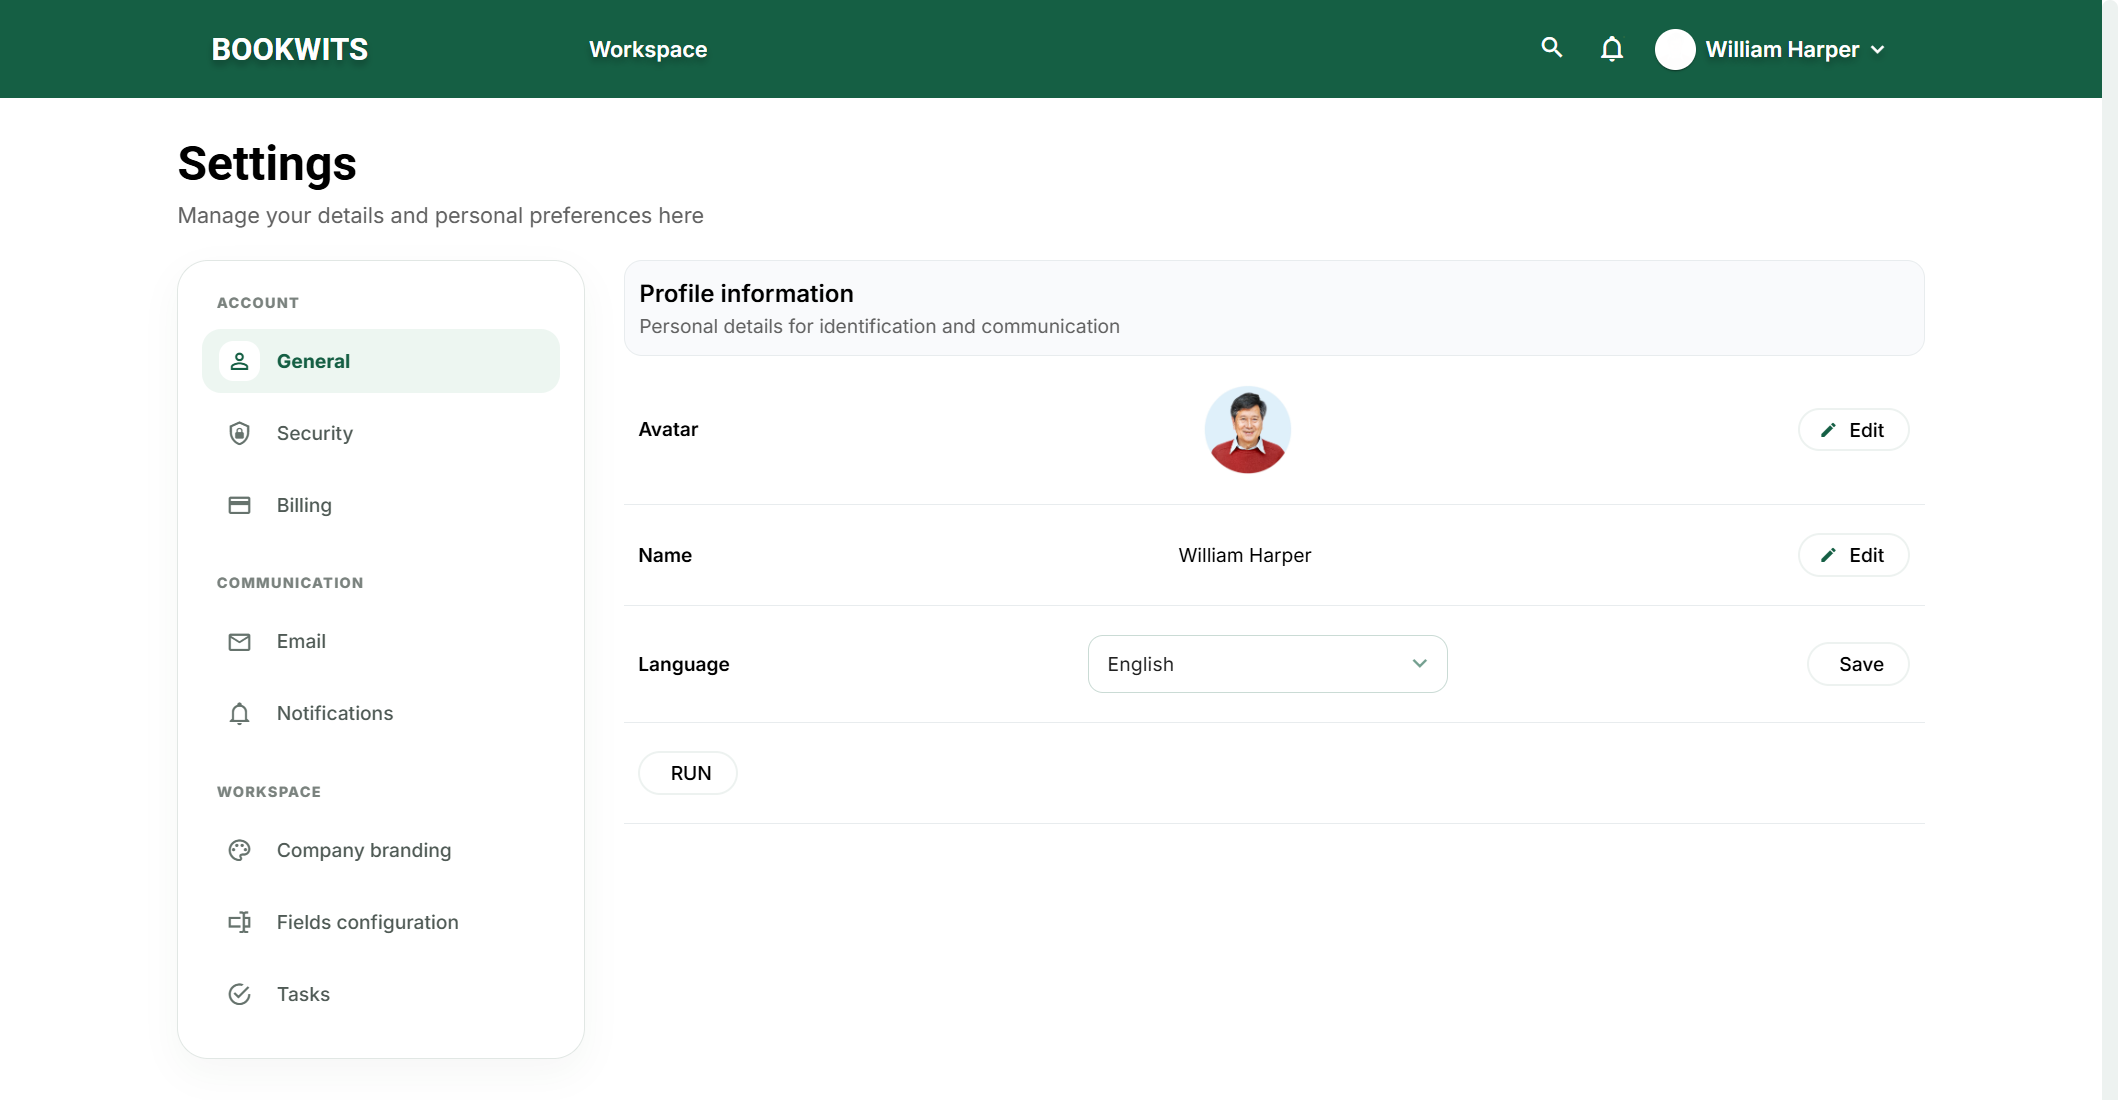This screenshot has height=1100, width=2118.
Task: Open Email communication settings
Action: coord(381,642)
